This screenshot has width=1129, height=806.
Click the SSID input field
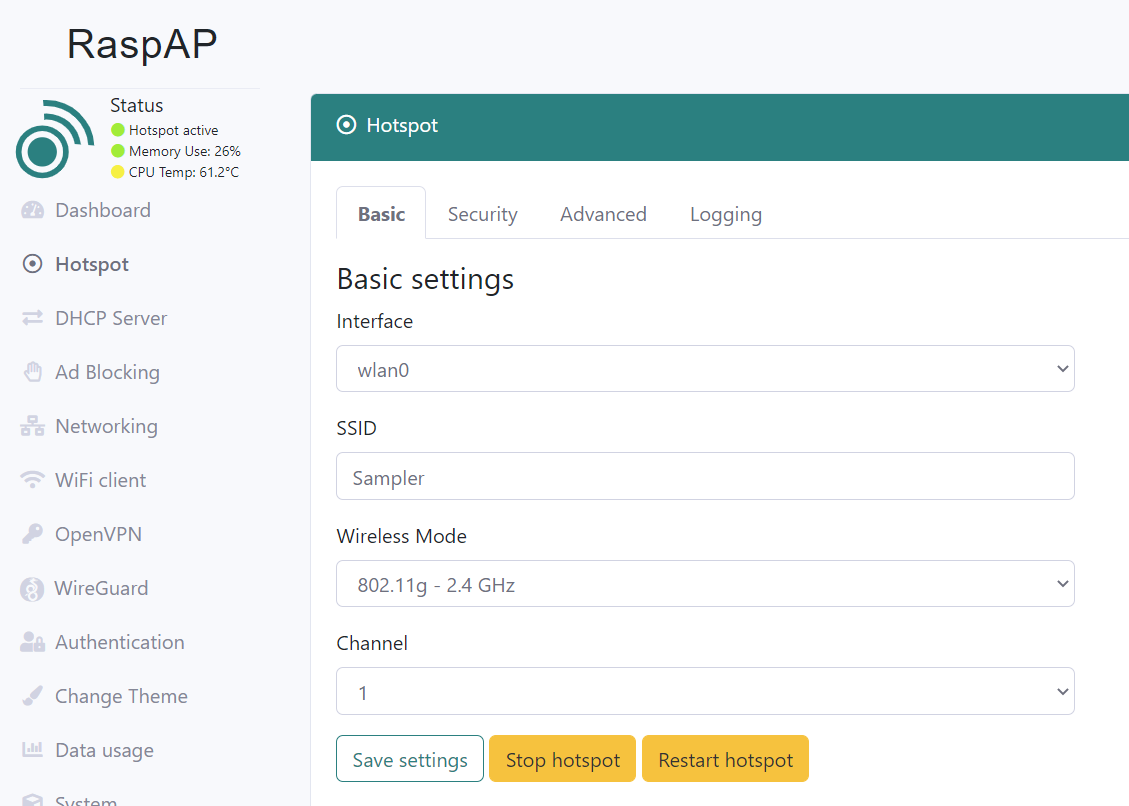[705, 476]
